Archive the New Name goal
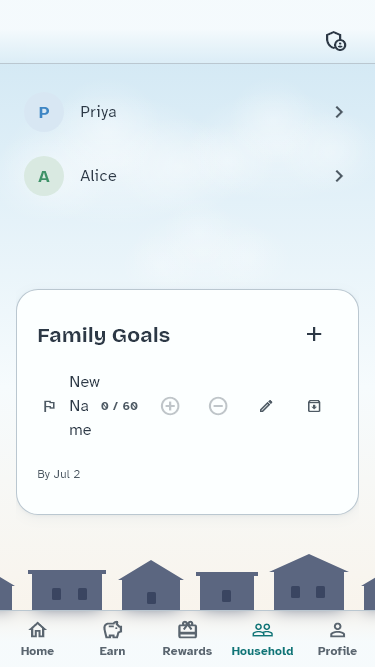Screen dimensions: 375x667 point(314,406)
